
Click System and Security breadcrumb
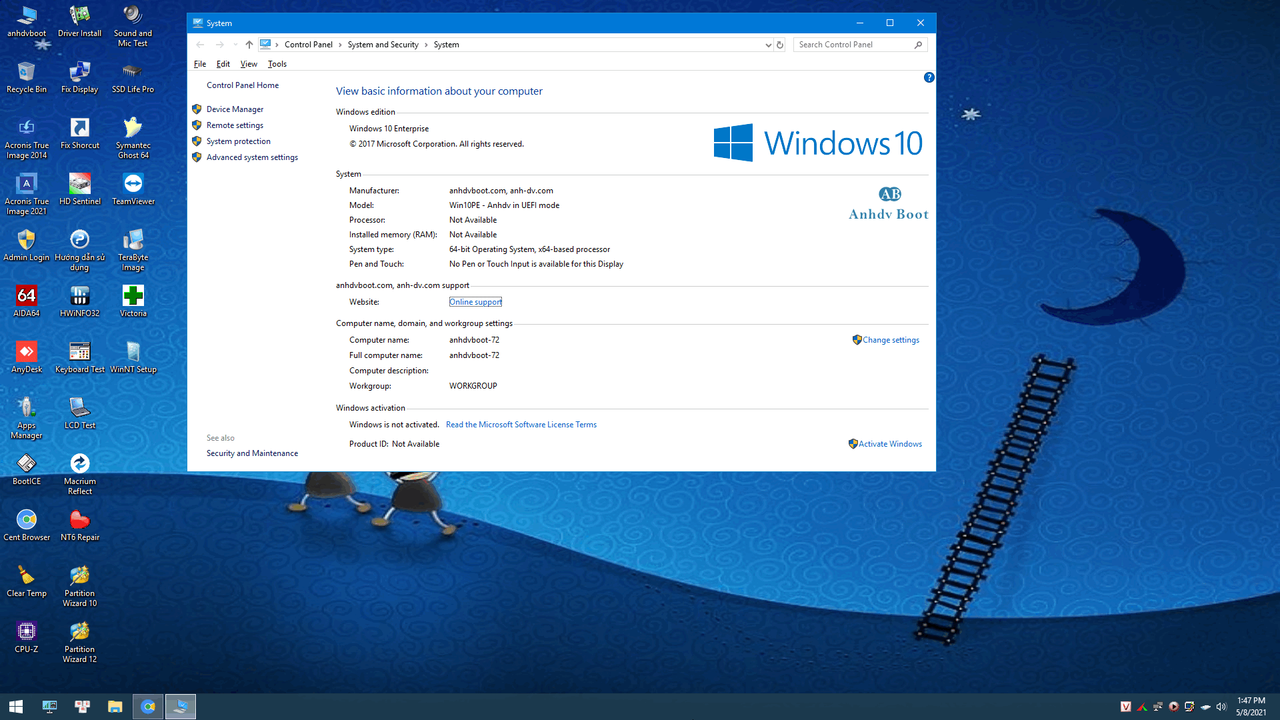tap(383, 45)
